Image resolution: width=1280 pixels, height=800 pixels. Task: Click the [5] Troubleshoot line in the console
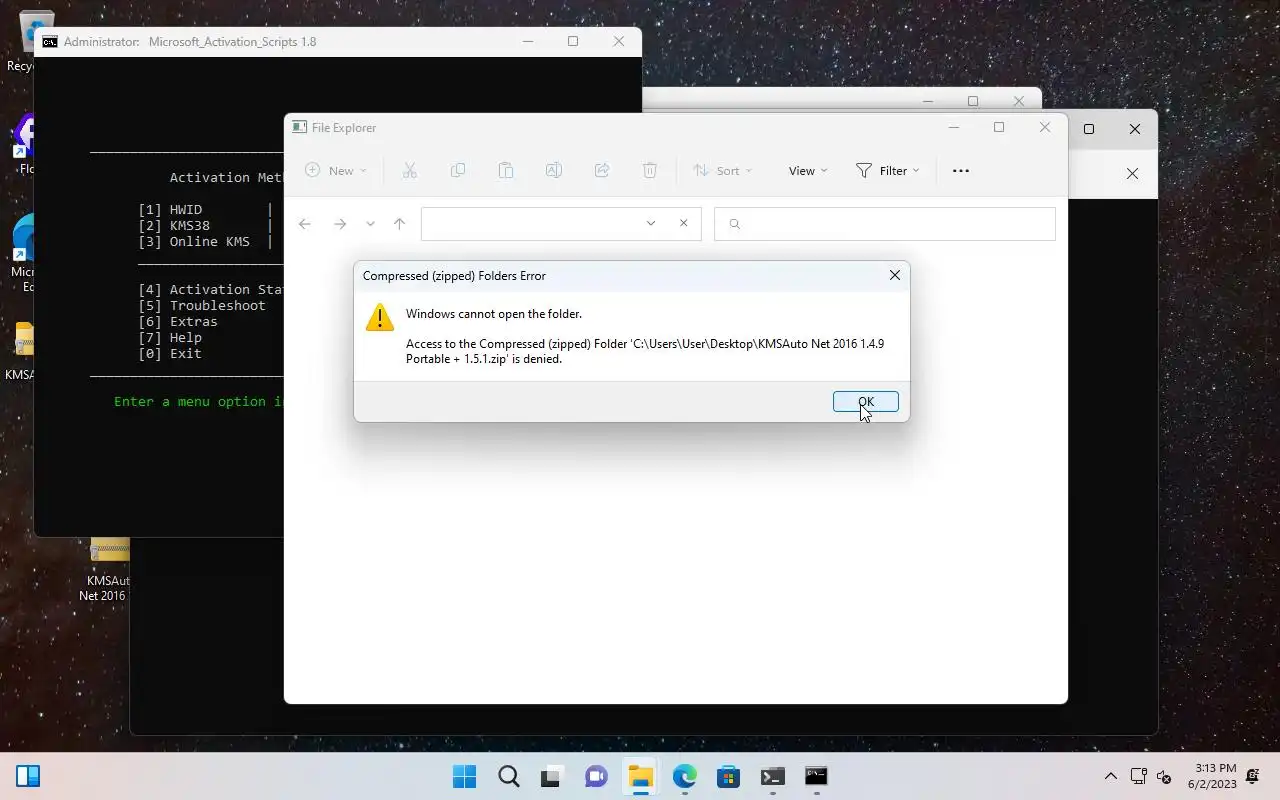(202, 305)
